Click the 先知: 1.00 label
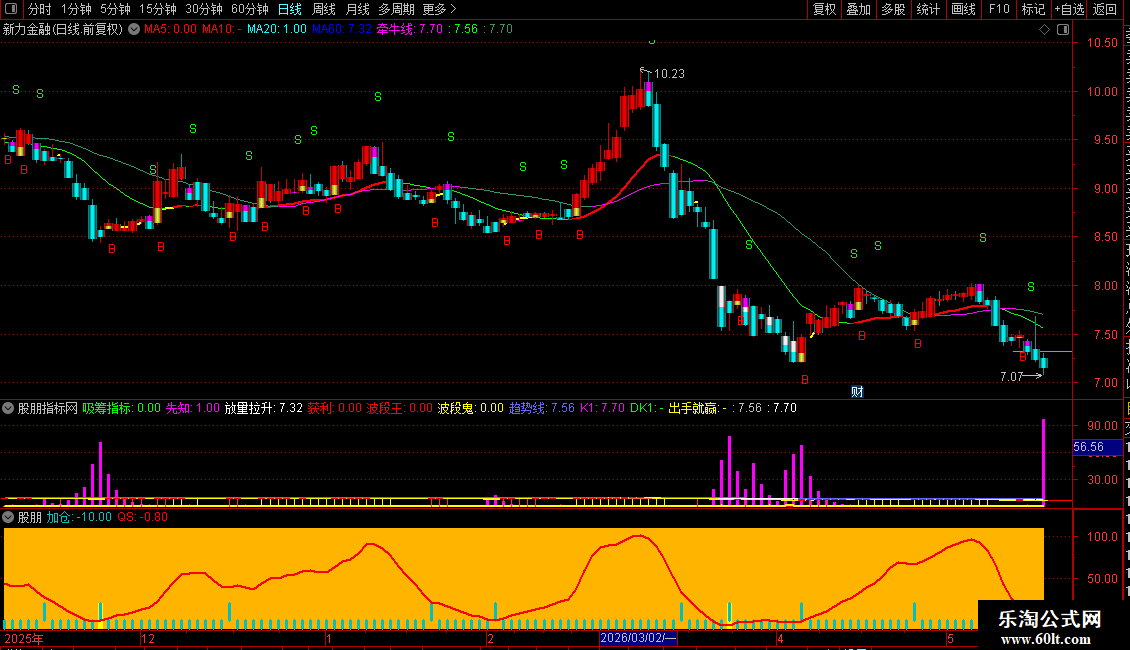The image size is (1130, 650). coord(193,408)
